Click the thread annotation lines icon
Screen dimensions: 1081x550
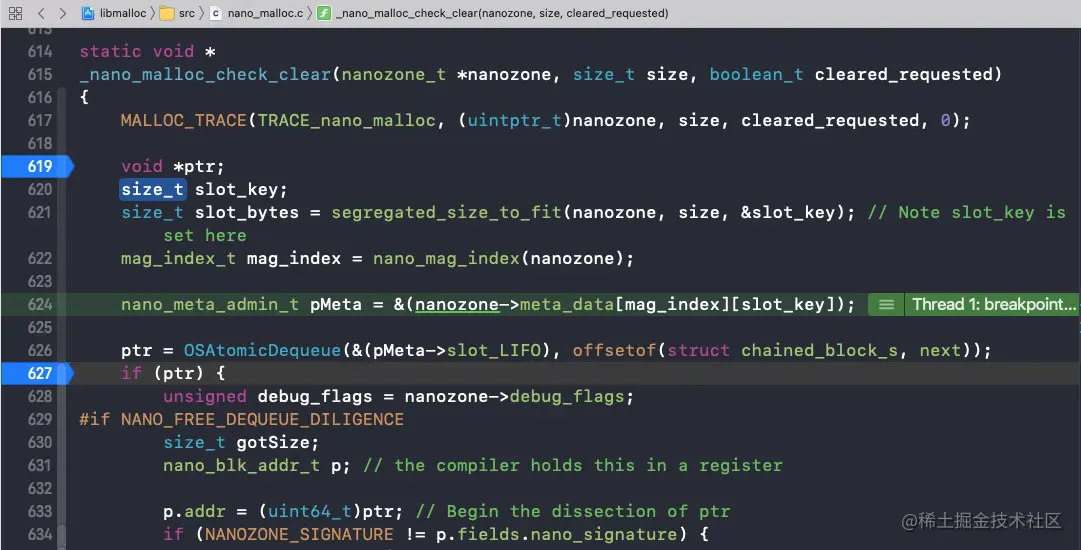tap(887, 305)
